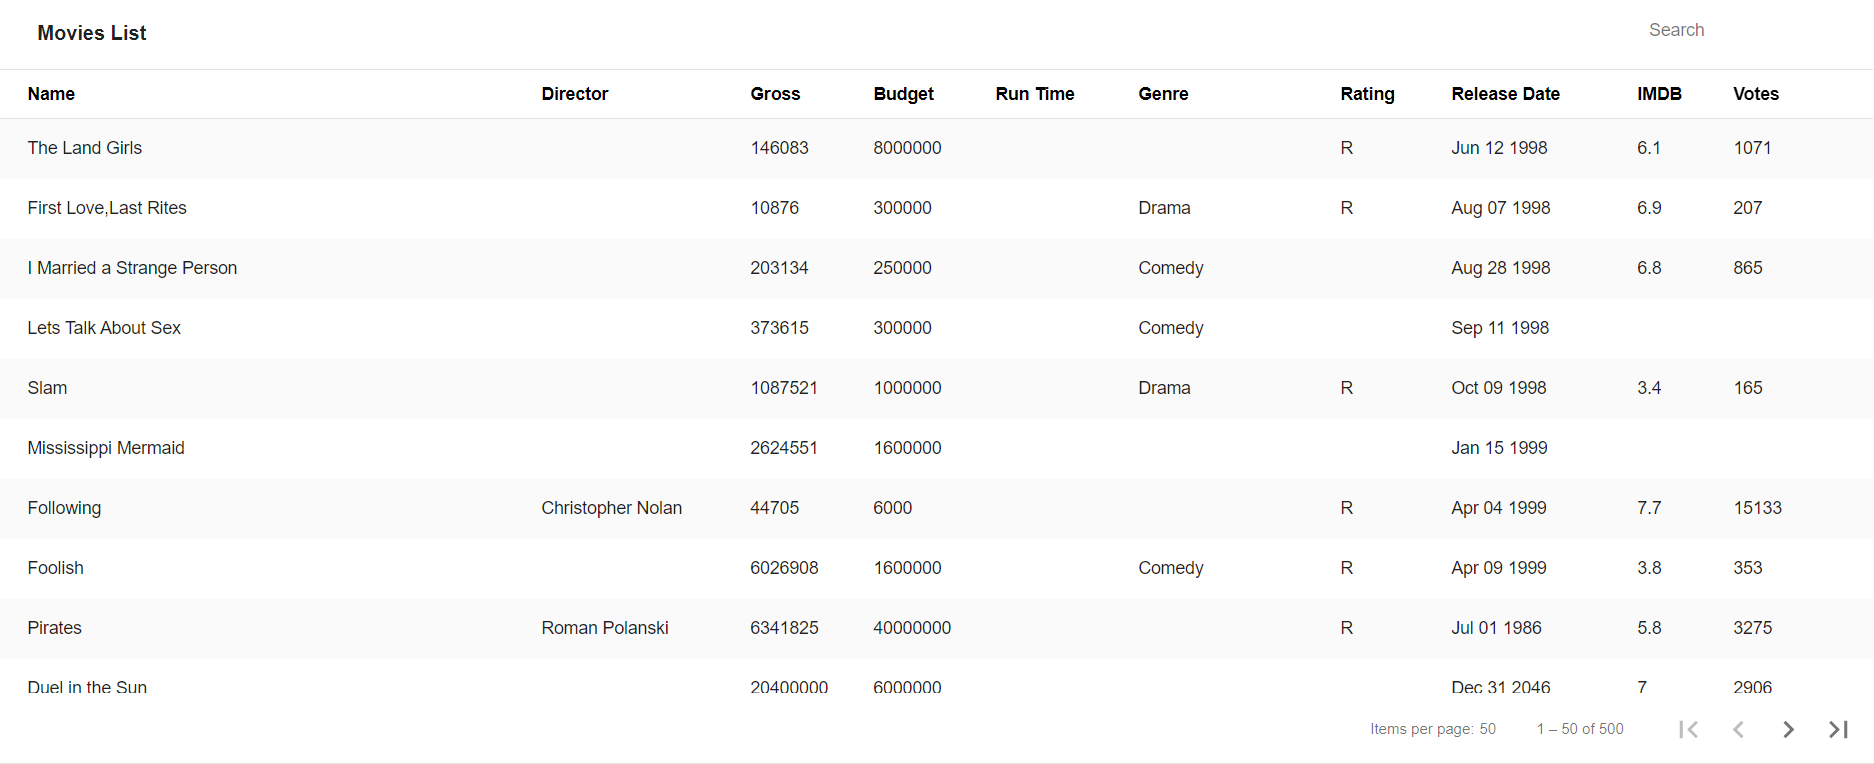Click gross value 6341825

pyautogui.click(x=784, y=628)
